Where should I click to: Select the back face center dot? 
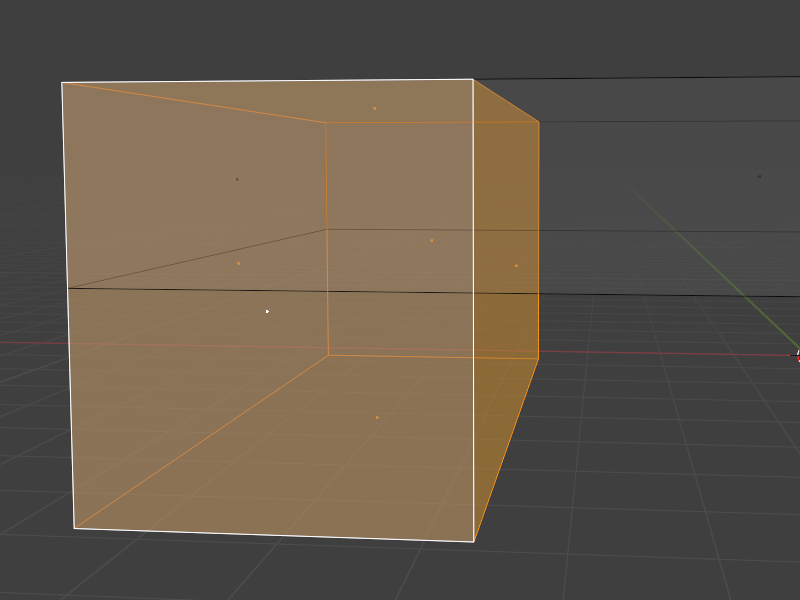(x=432, y=240)
